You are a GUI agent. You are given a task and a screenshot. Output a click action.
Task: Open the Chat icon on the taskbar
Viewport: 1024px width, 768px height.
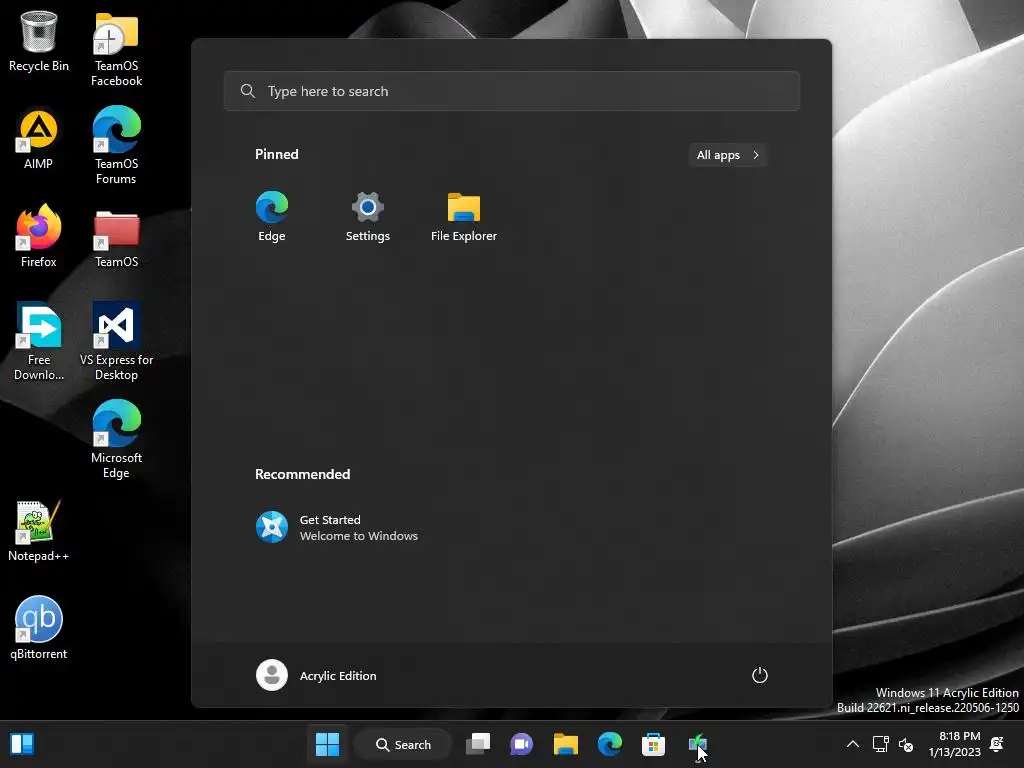tap(522, 744)
